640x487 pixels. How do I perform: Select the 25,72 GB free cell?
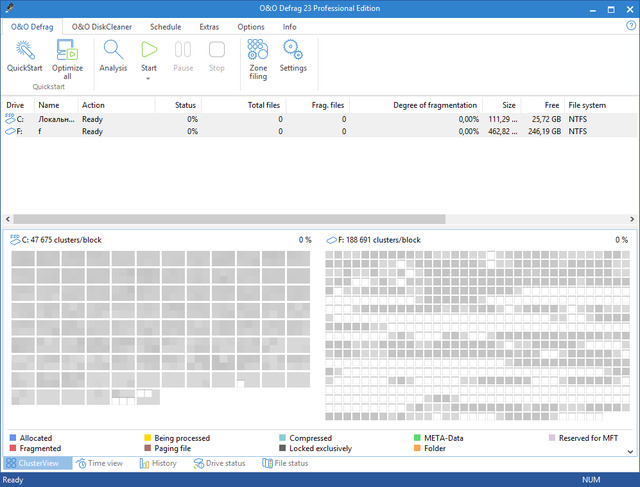(x=546, y=119)
